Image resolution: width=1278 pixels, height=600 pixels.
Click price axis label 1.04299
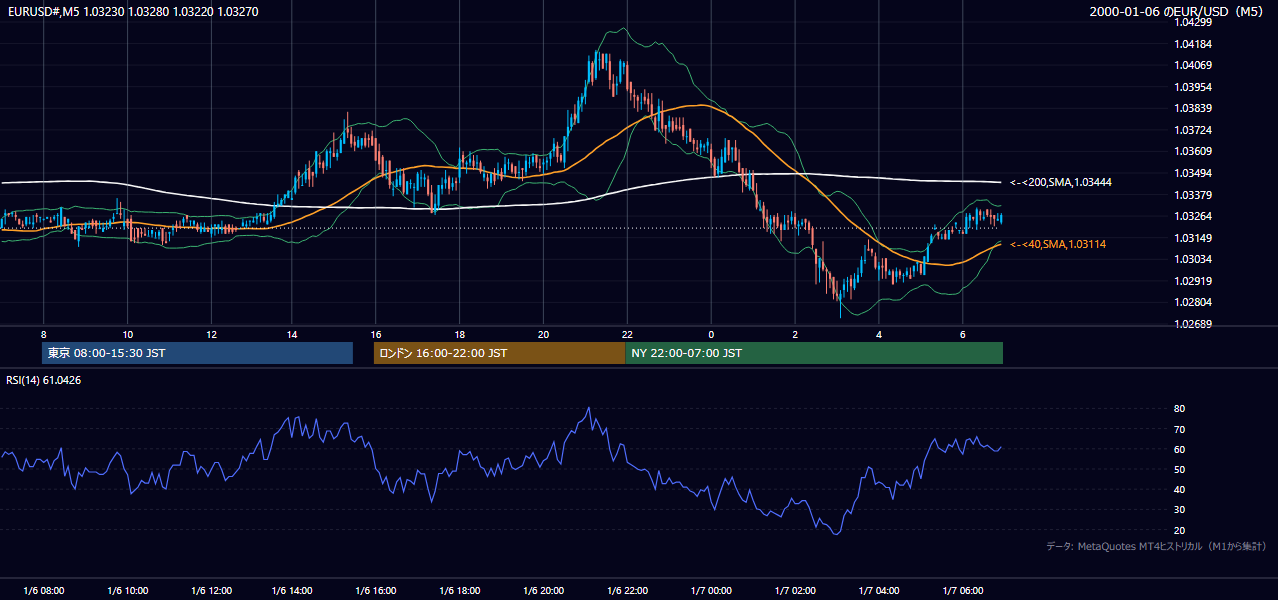coord(1194,22)
